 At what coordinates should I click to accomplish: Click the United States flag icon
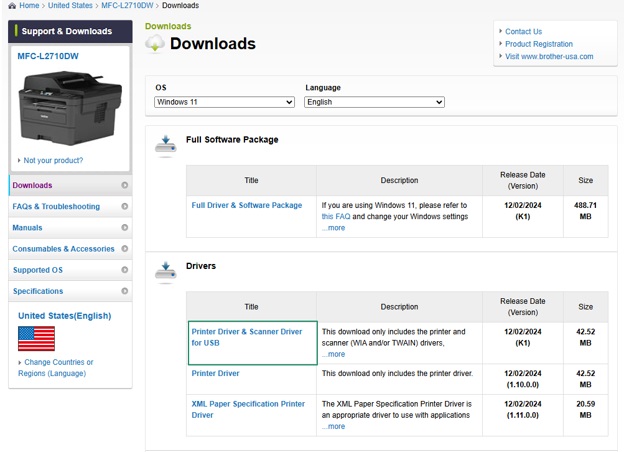[36, 339]
